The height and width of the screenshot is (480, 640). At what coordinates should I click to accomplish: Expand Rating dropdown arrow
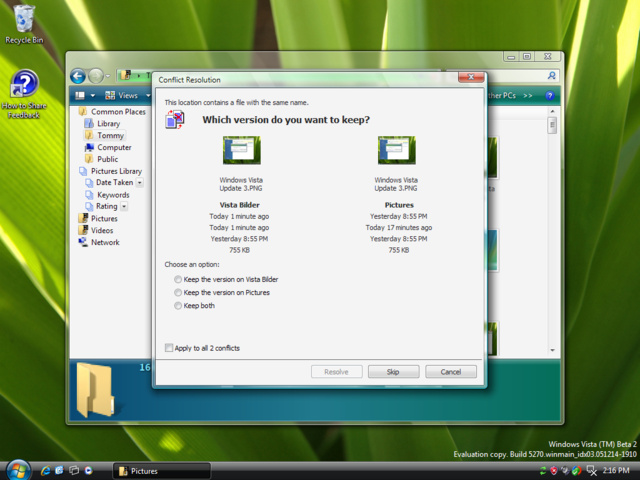[124, 207]
